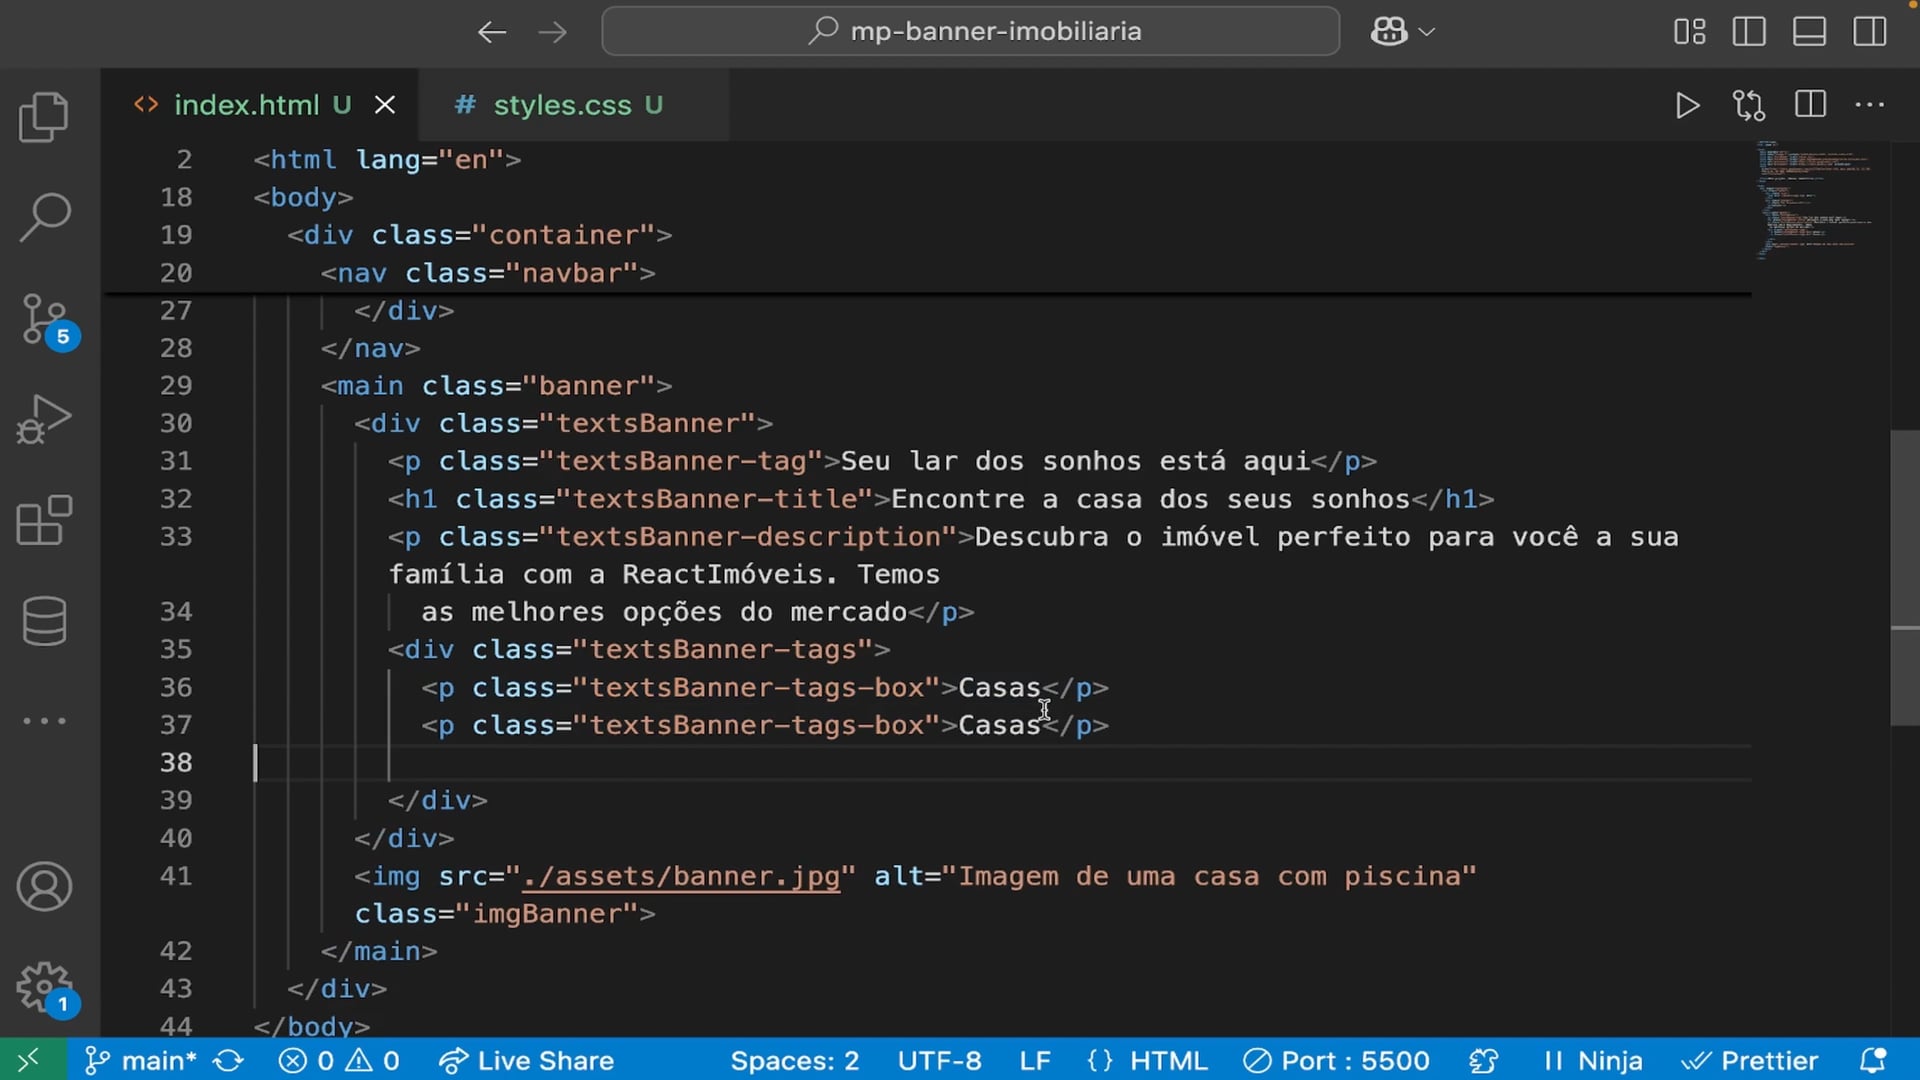Click Live Share in status bar
Viewport: 1920px width, 1080px height.
click(527, 1060)
